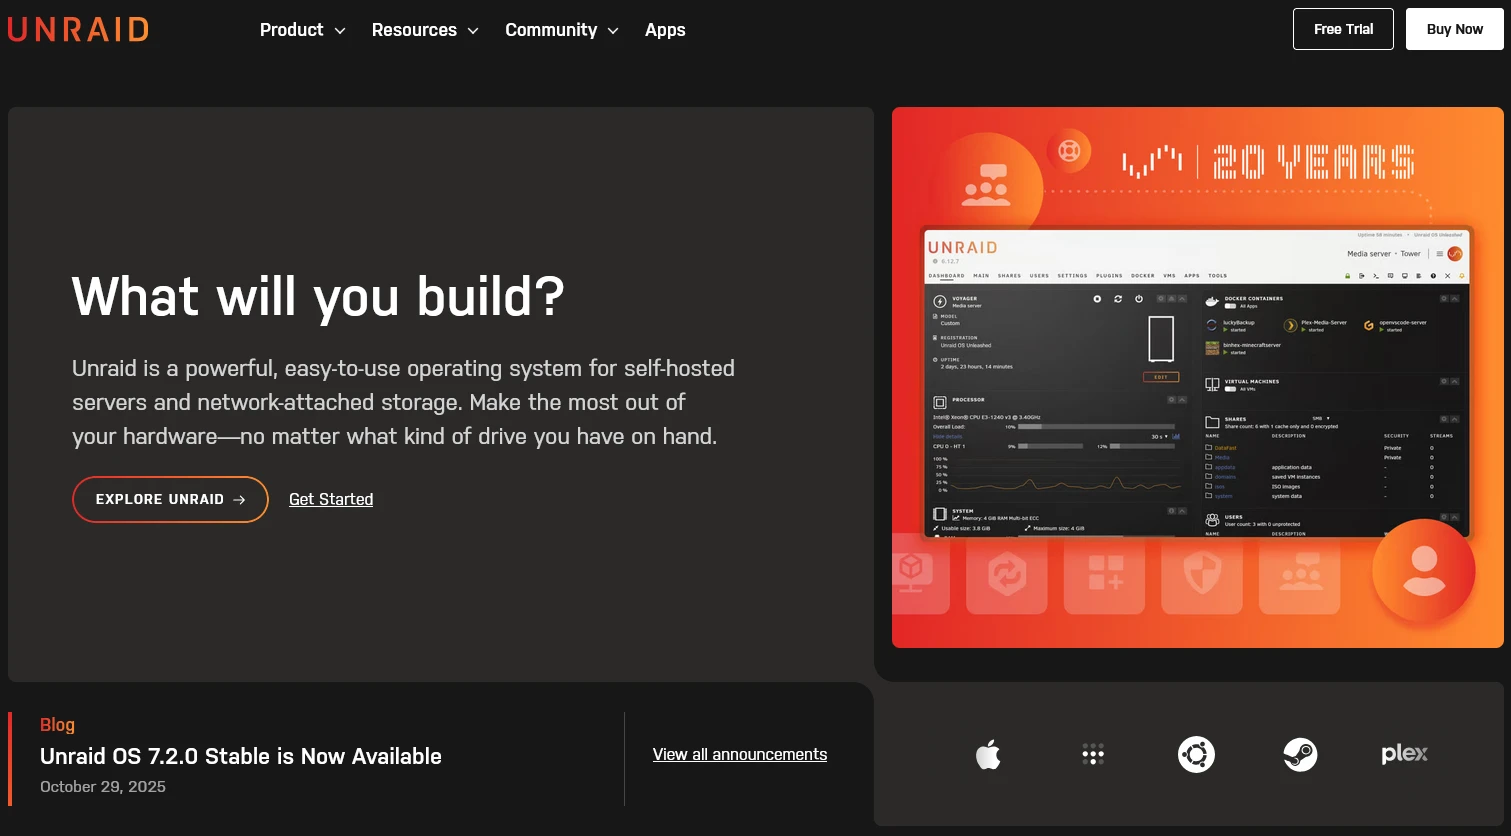
Task: Open the Unraid OS 7.2.0 blog announcement
Action: [241, 756]
